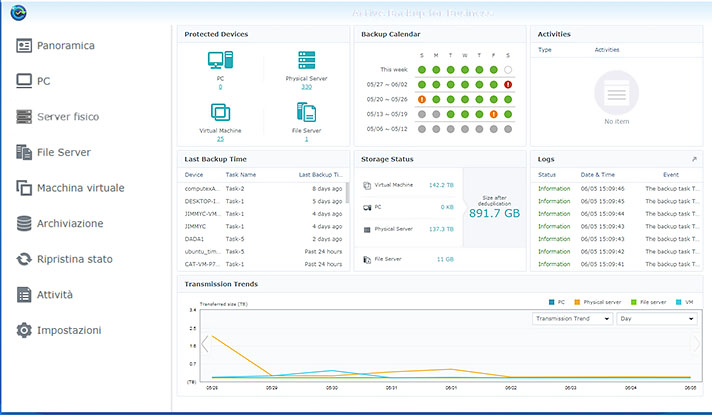This screenshot has height=415, width=712.
Task: Select the Server fisico sidebar icon
Action: point(24,117)
